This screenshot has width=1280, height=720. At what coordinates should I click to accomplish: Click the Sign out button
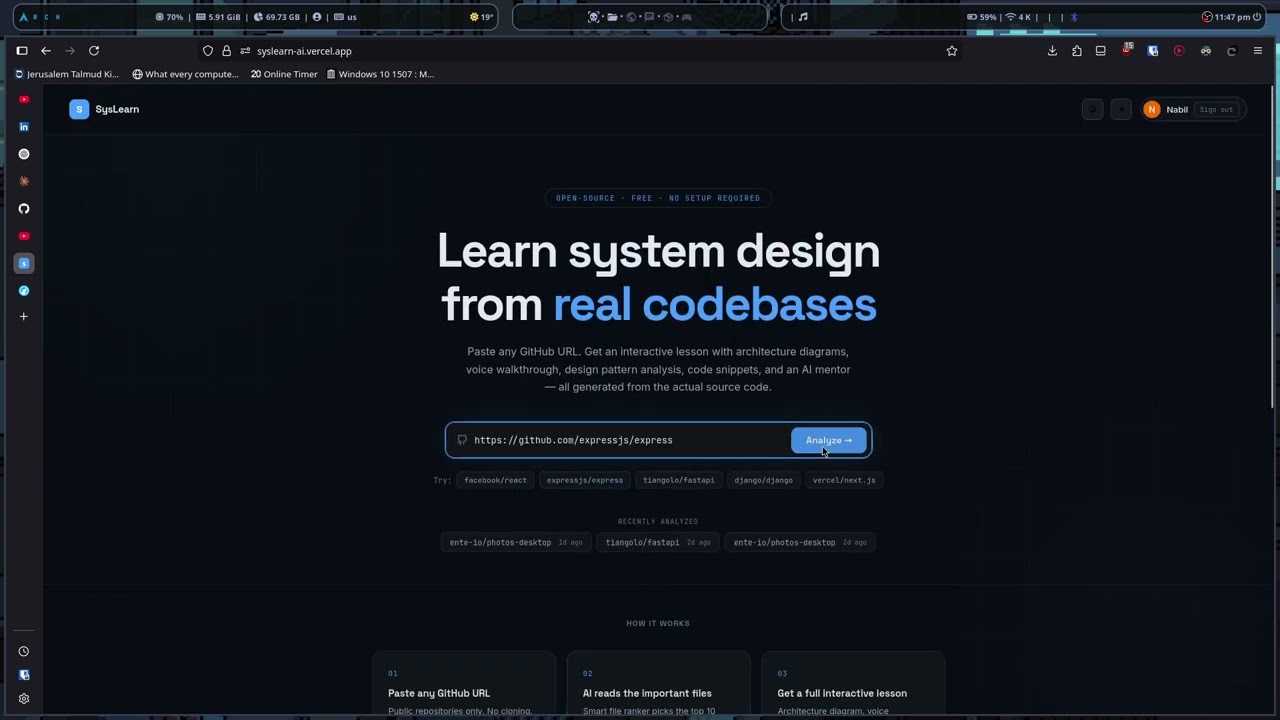point(1216,110)
